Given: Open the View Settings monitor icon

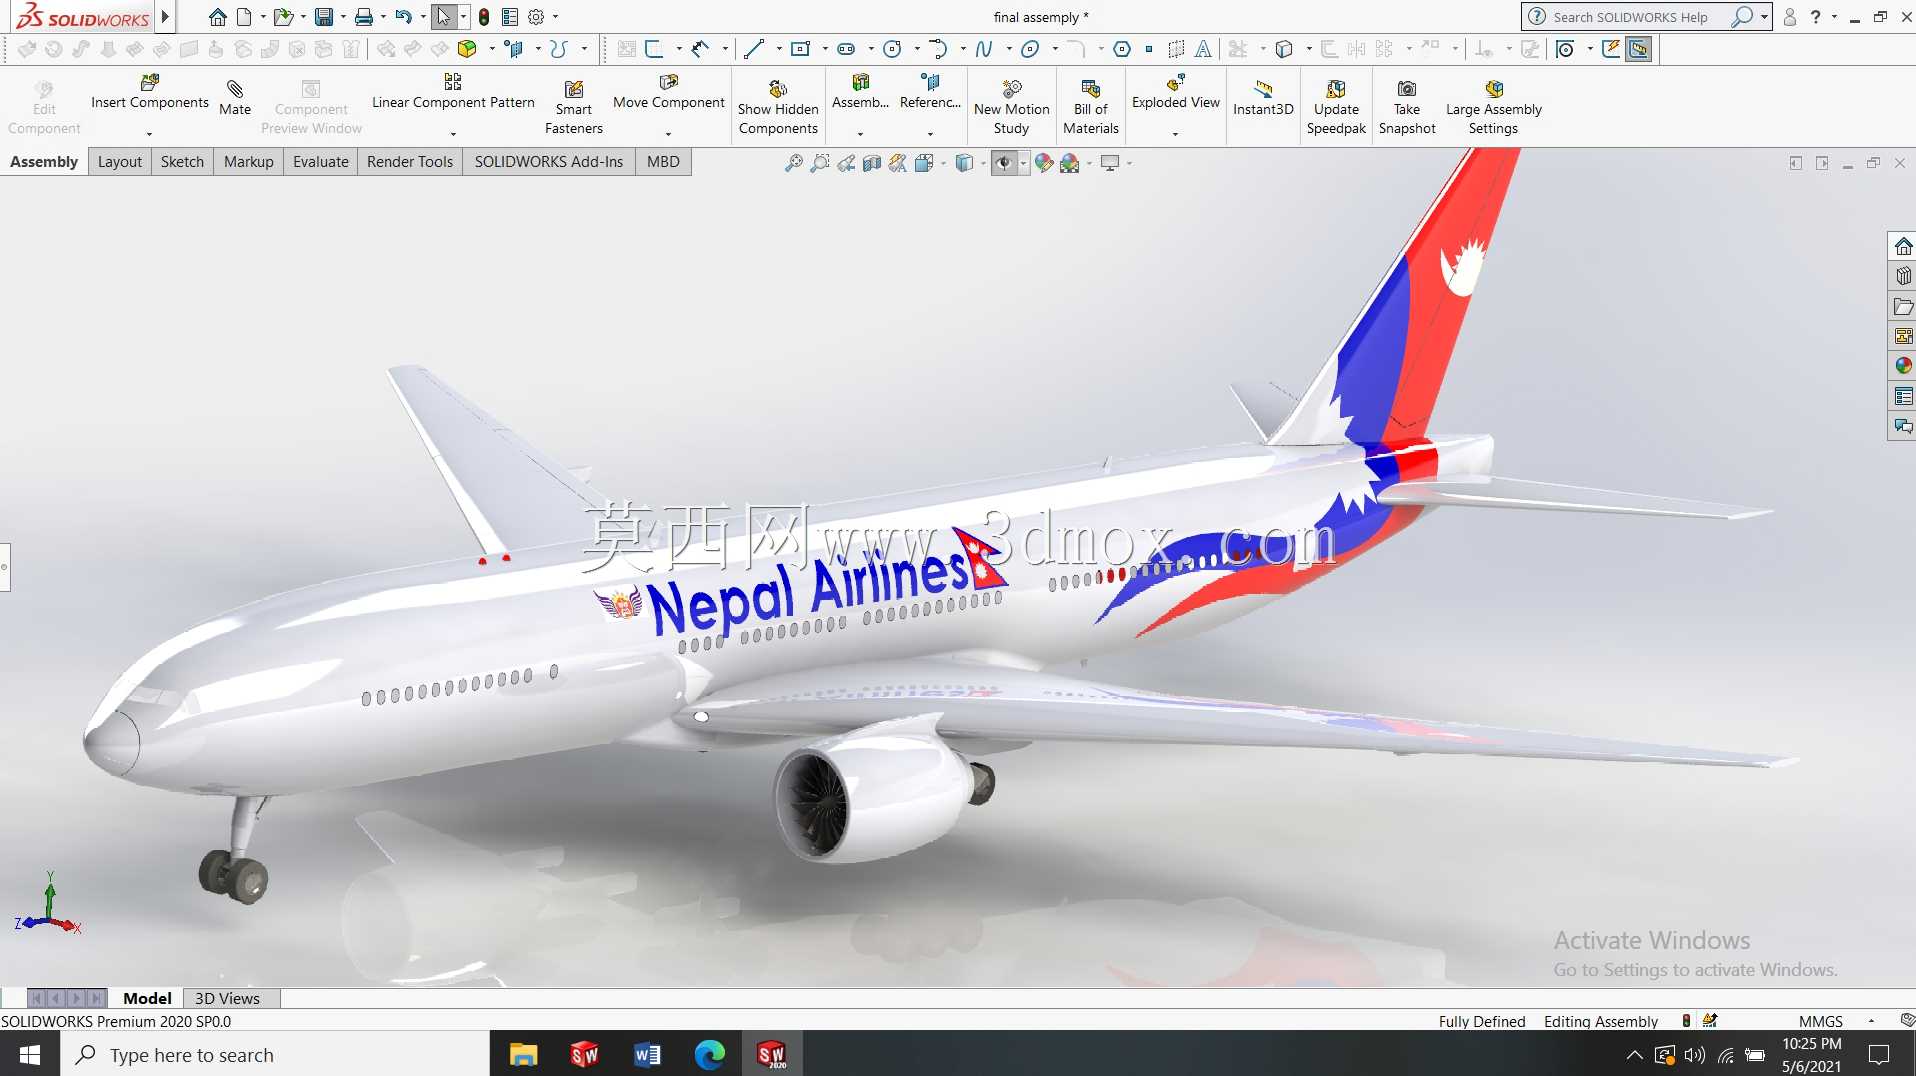Looking at the screenshot, I should point(1109,163).
